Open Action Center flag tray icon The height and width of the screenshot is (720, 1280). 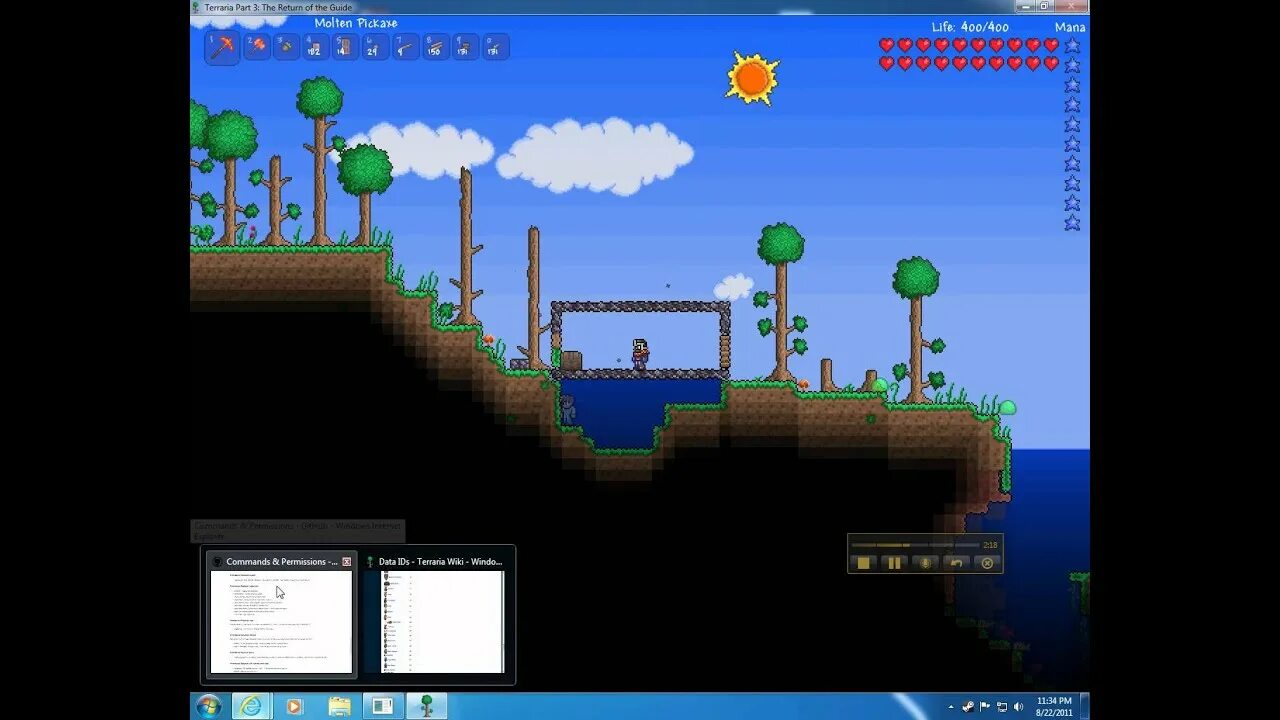click(985, 706)
